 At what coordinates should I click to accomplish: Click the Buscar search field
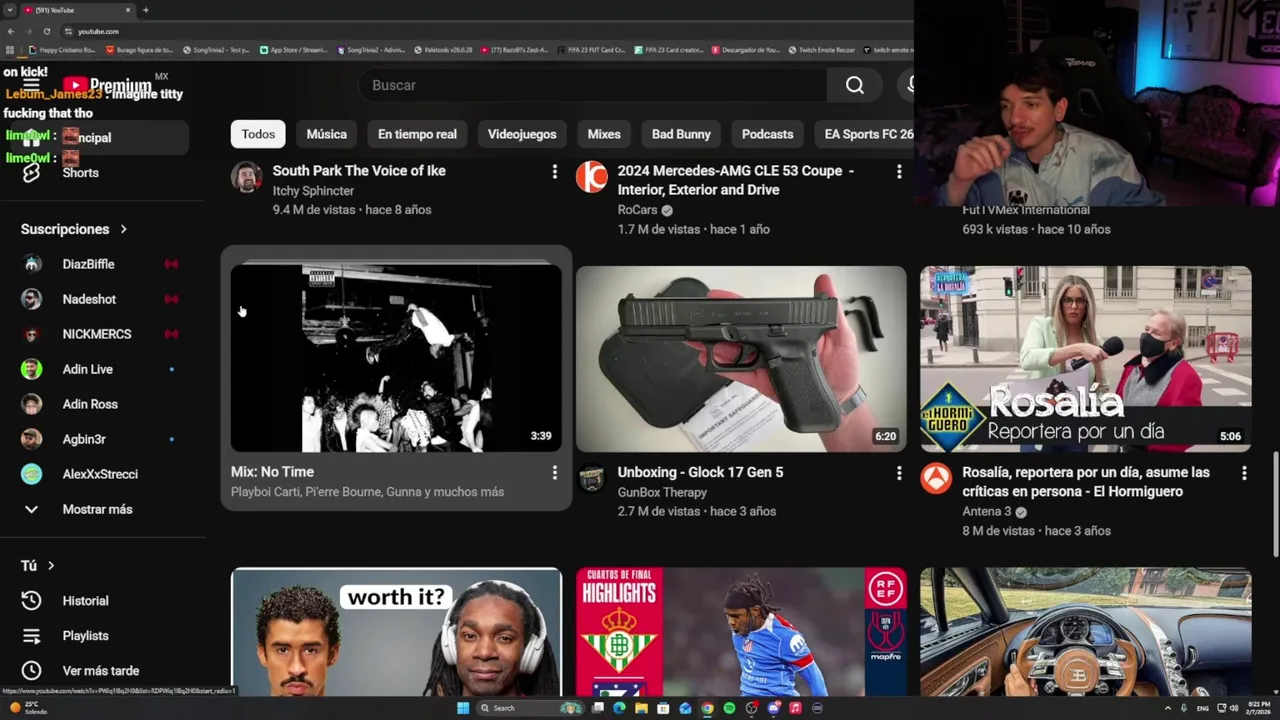pyautogui.click(x=592, y=85)
